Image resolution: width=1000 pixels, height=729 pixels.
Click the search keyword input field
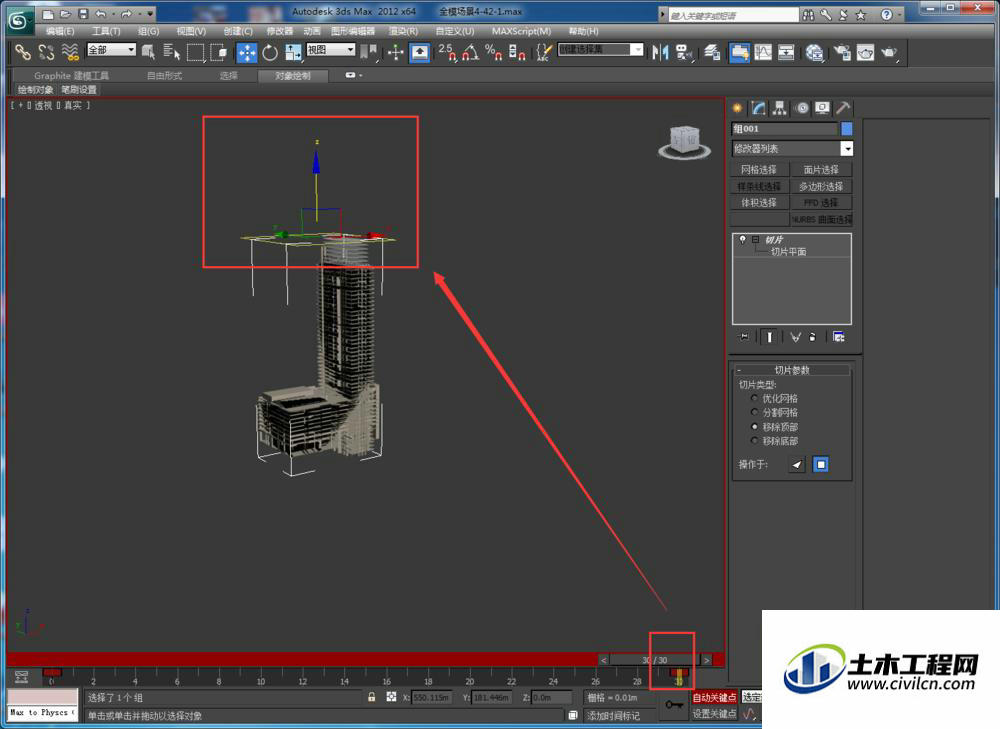click(x=733, y=15)
